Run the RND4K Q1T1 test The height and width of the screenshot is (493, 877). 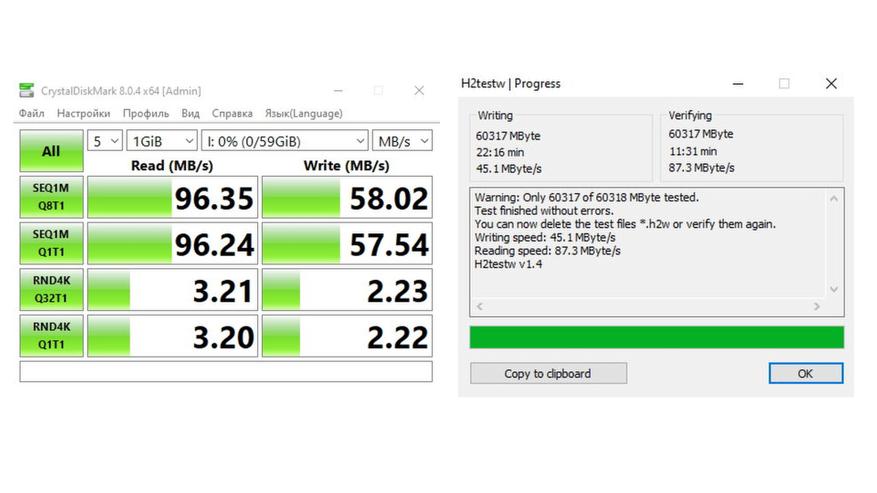coord(51,336)
